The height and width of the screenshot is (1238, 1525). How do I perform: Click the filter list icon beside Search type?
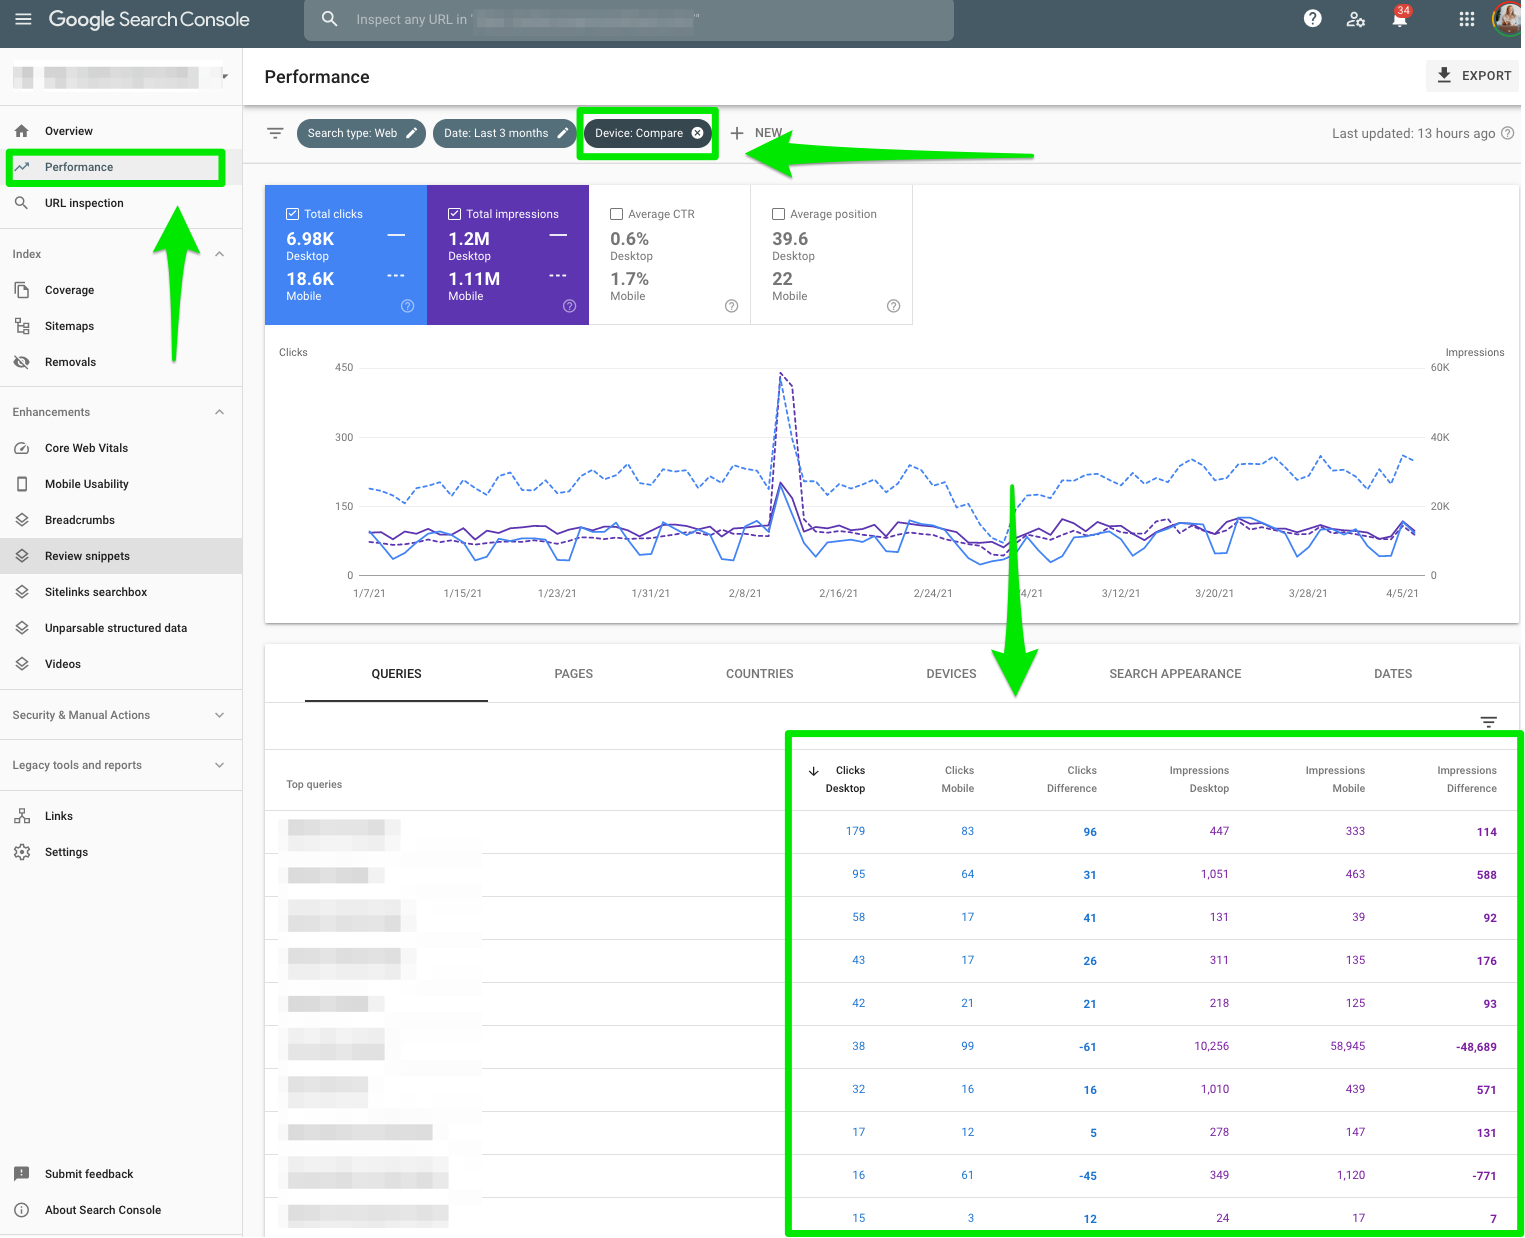tap(276, 133)
